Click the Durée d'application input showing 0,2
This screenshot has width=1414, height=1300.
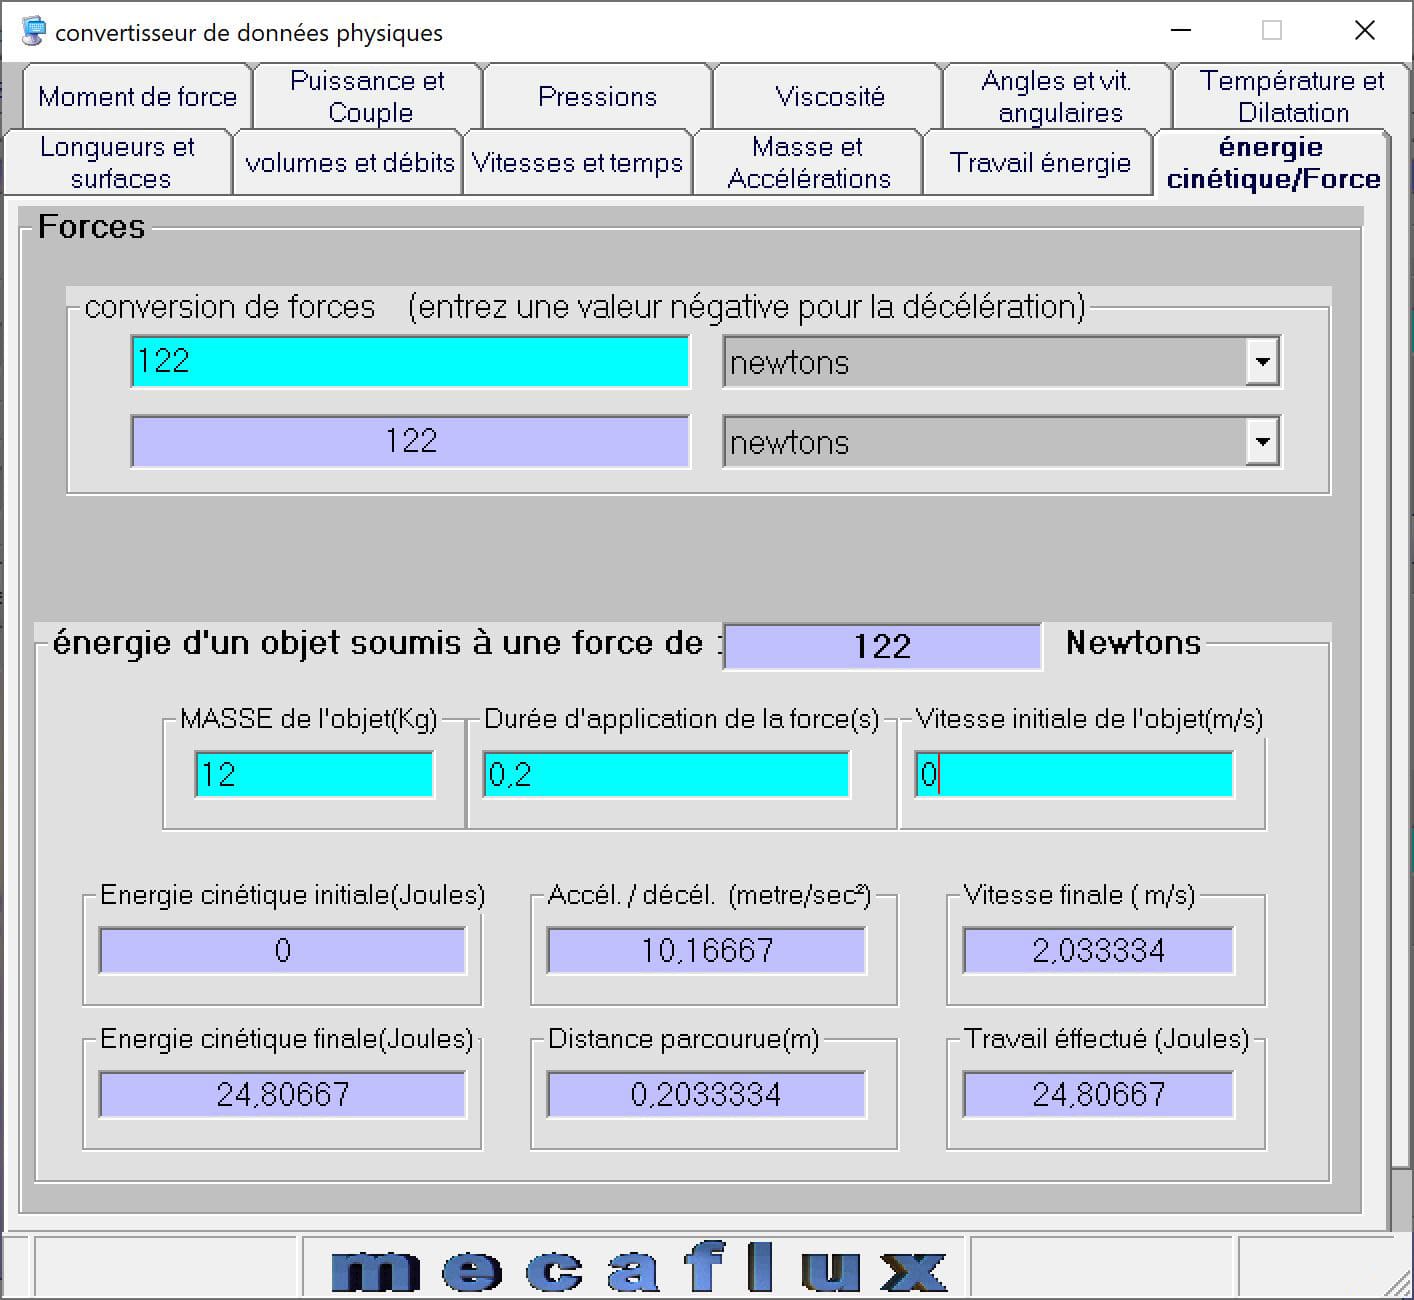click(665, 774)
